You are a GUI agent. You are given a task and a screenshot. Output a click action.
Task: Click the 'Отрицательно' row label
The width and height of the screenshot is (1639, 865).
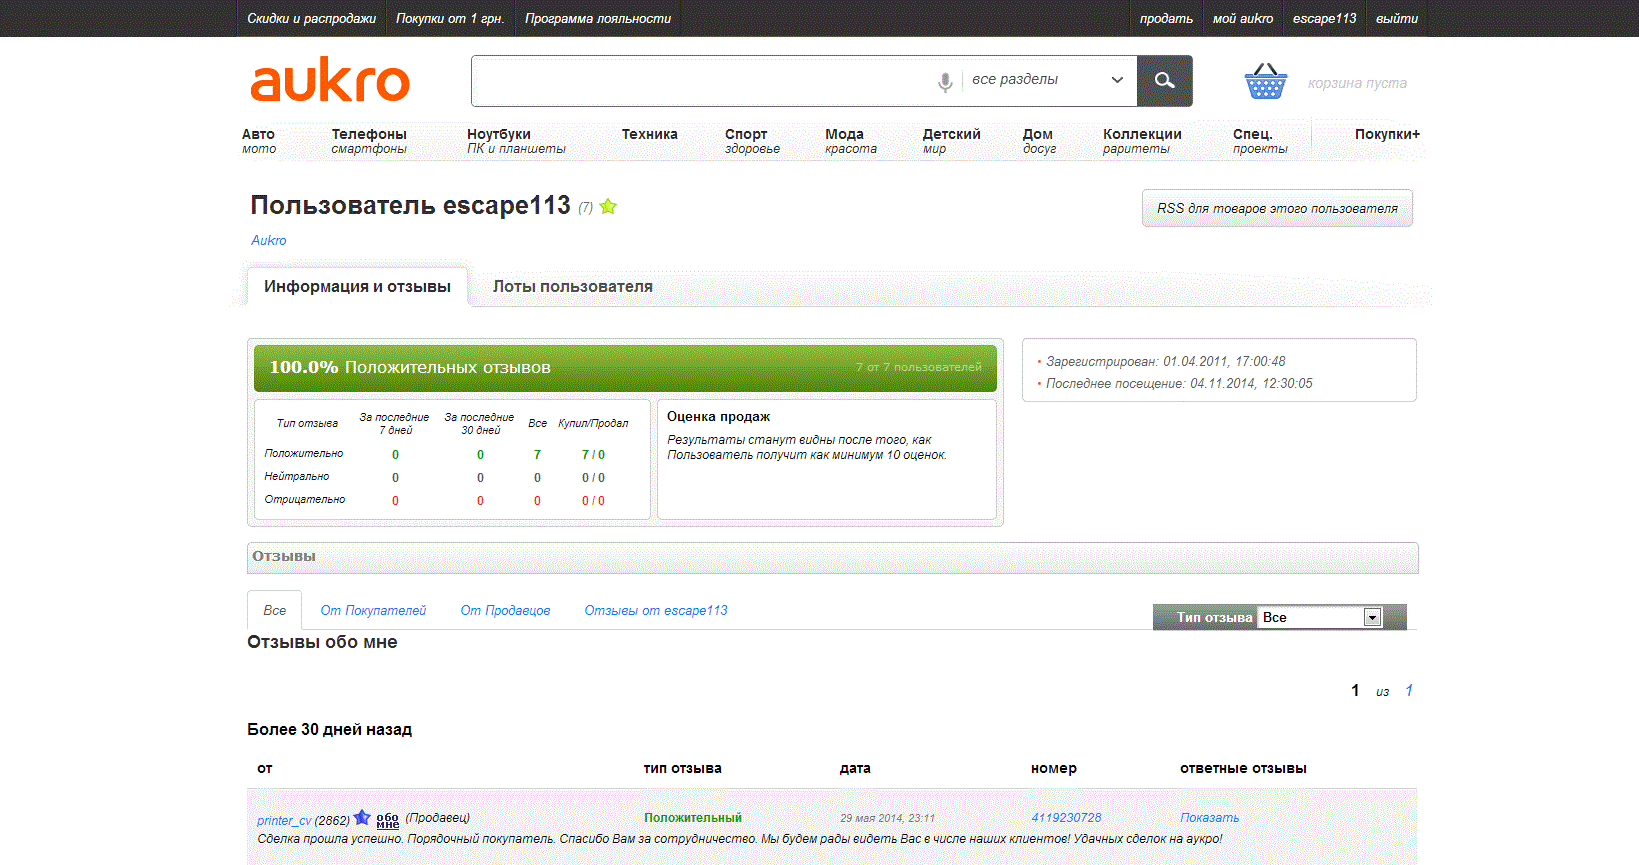(x=305, y=499)
